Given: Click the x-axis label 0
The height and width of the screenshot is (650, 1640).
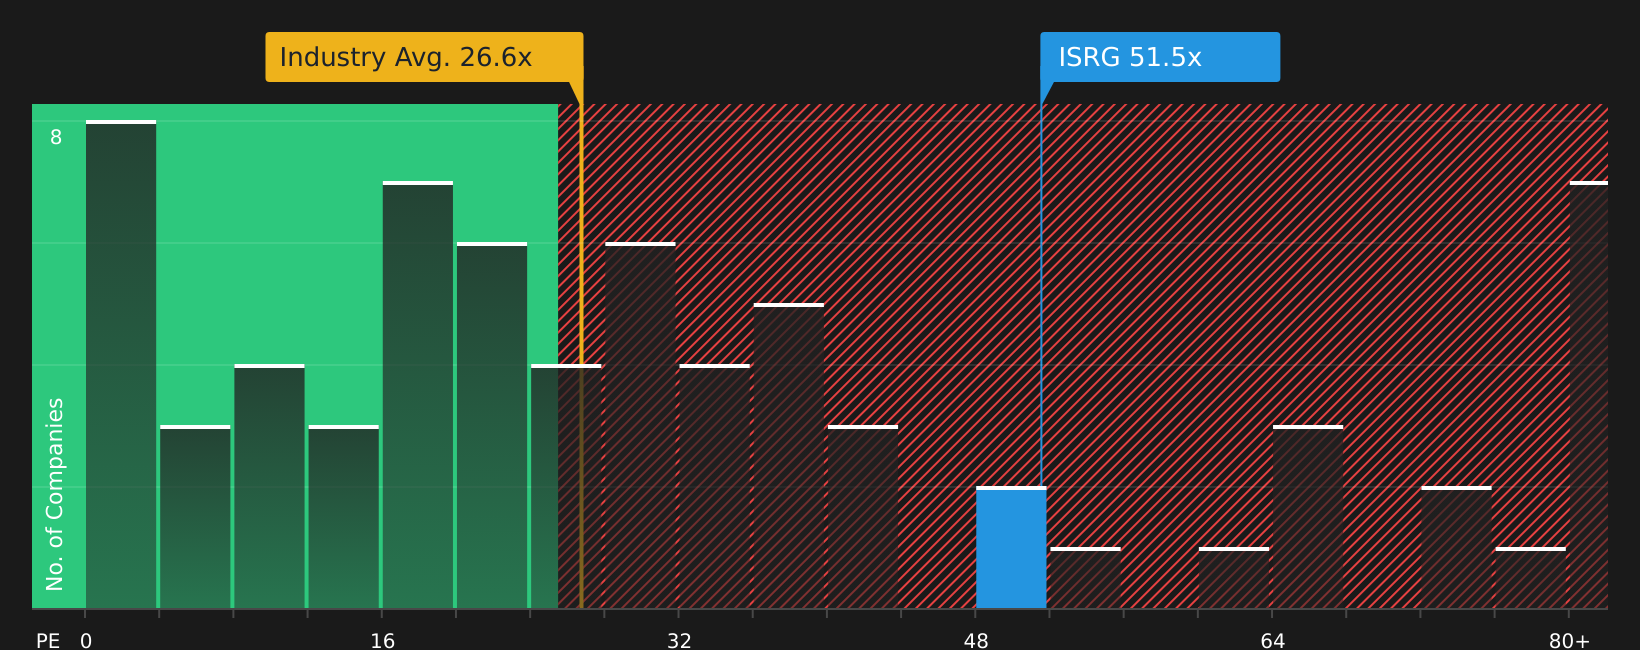Looking at the screenshot, I should pos(86,641).
